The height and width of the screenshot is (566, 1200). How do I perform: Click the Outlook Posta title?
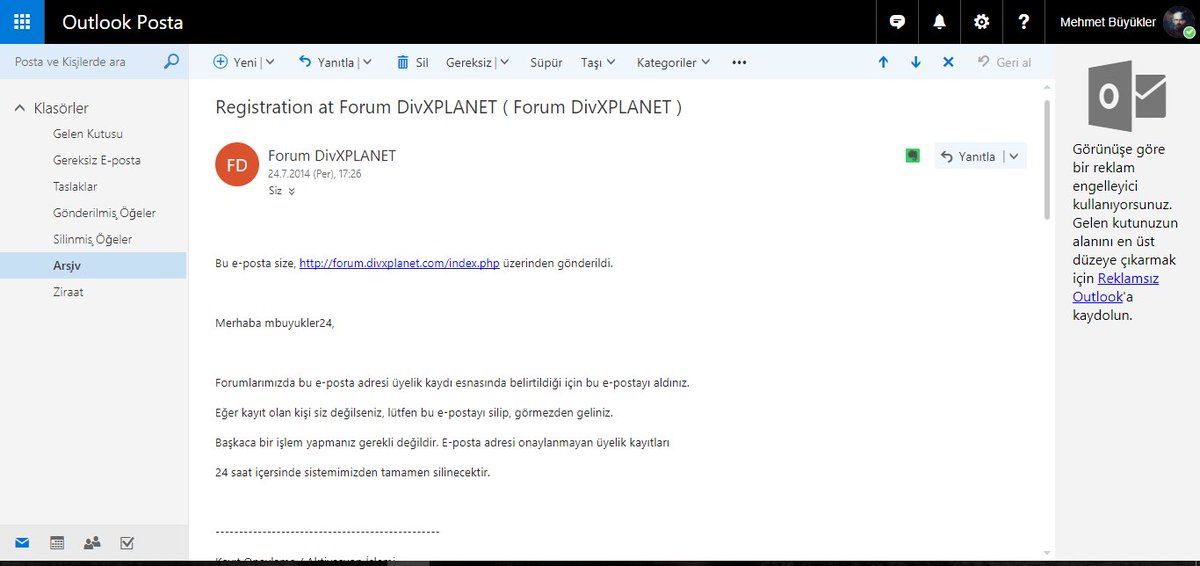tap(123, 22)
